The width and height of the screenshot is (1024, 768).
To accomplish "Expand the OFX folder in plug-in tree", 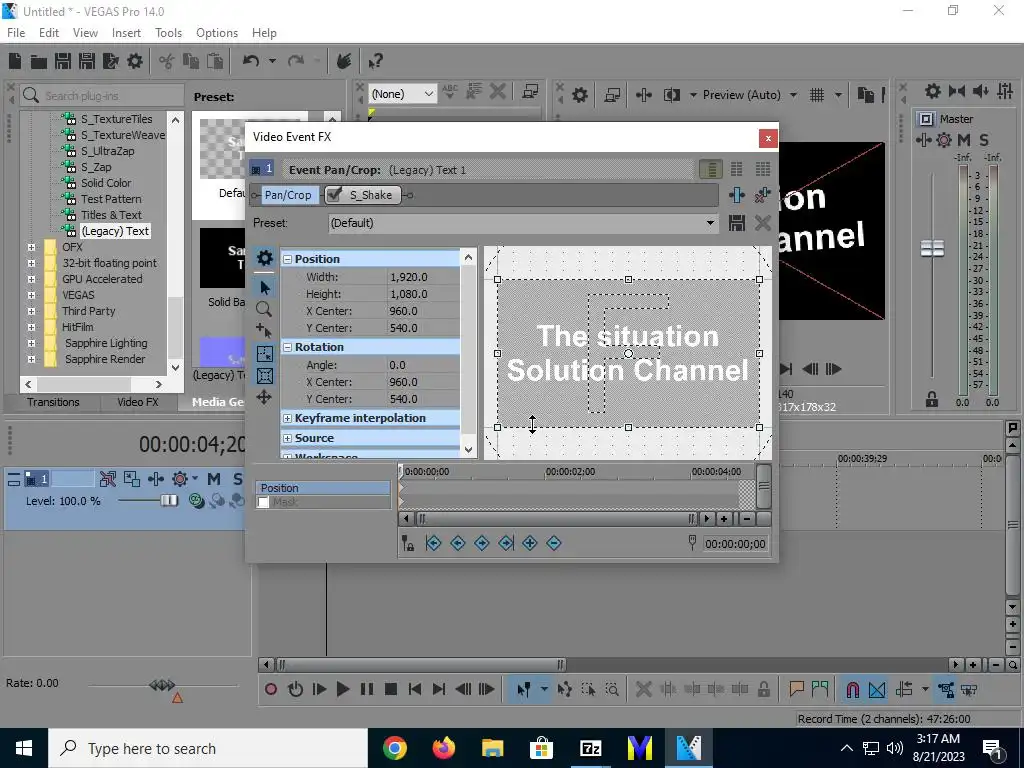I will [x=31, y=248].
